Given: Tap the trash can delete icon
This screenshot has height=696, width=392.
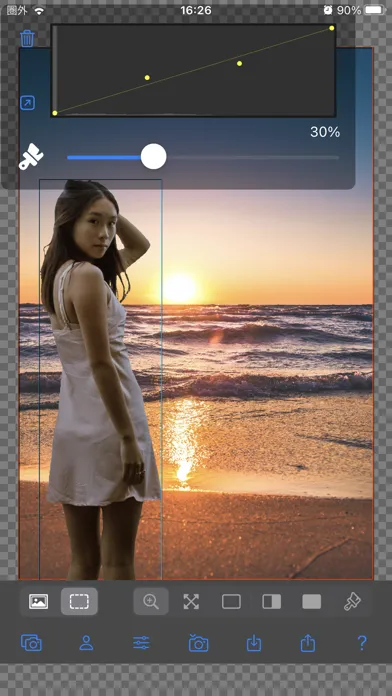Looking at the screenshot, I should point(27,39).
